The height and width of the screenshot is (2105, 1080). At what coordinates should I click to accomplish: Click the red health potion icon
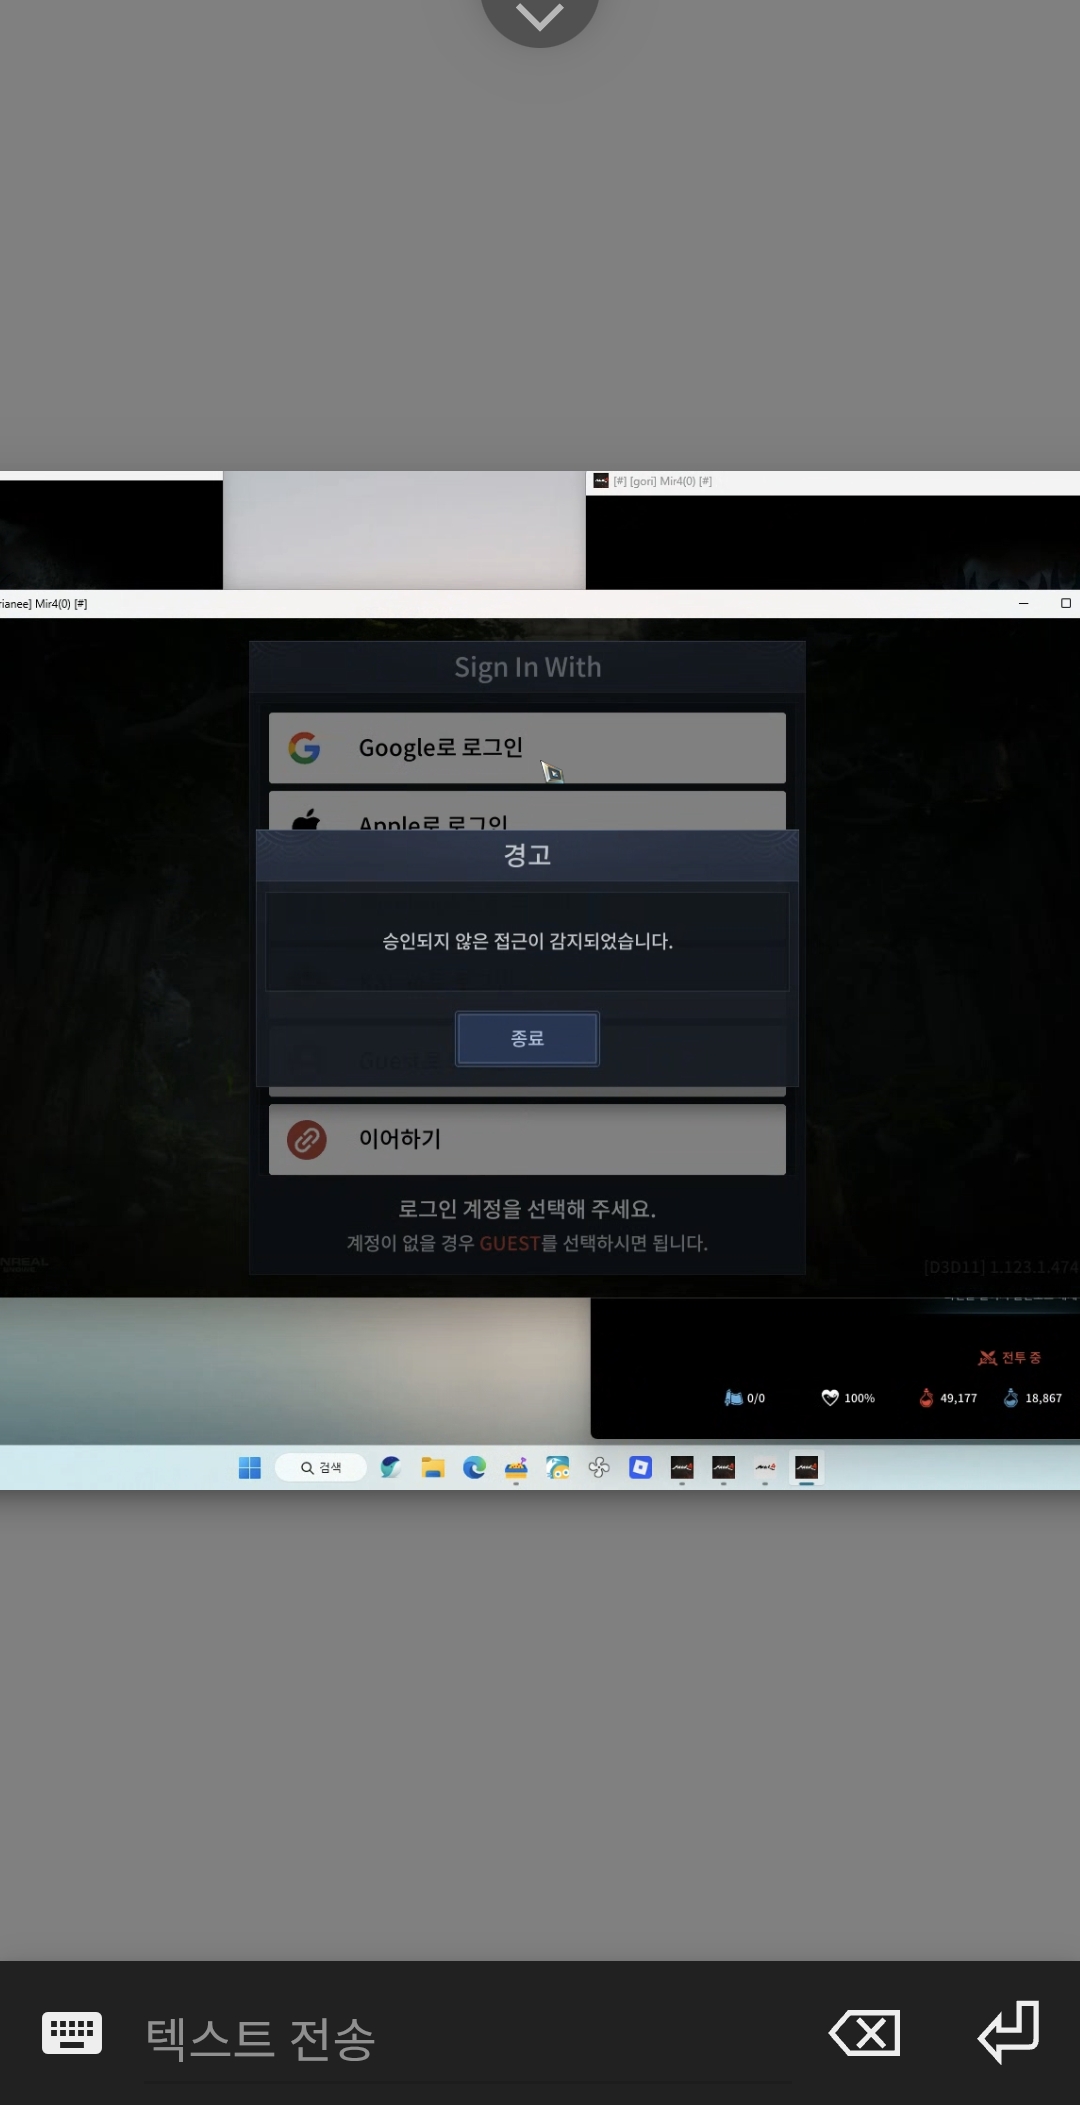(x=926, y=1398)
